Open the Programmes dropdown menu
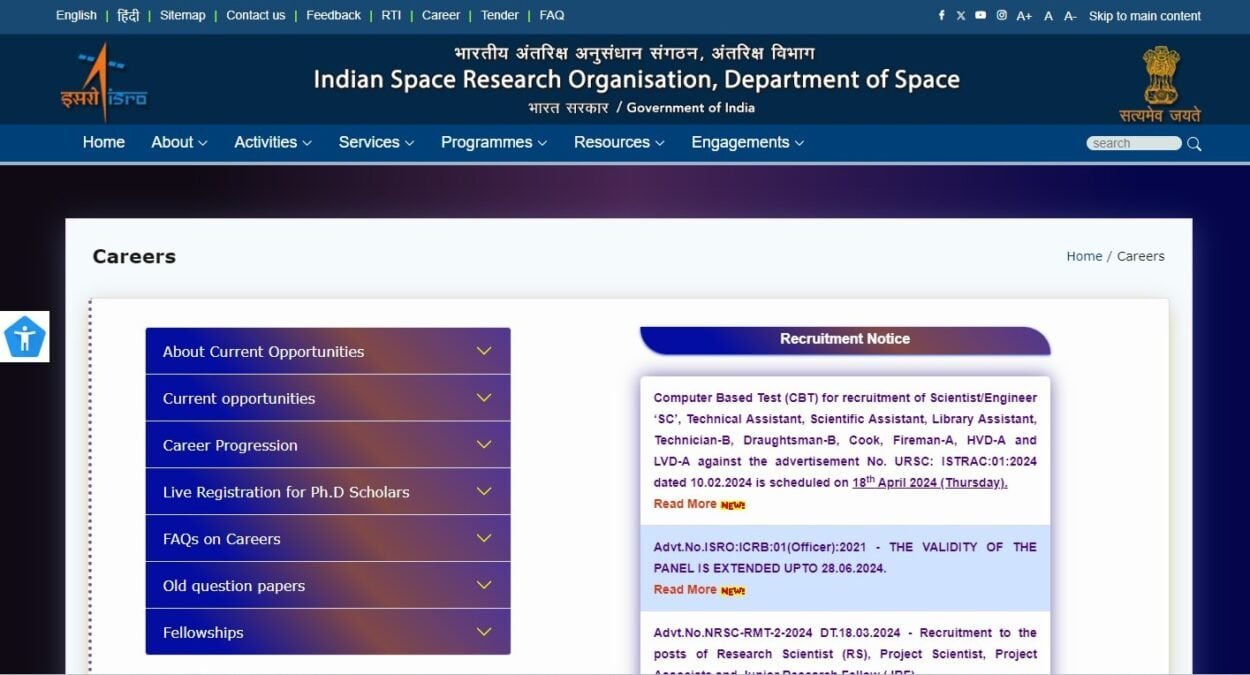This screenshot has width=1250, height=675. click(x=494, y=142)
